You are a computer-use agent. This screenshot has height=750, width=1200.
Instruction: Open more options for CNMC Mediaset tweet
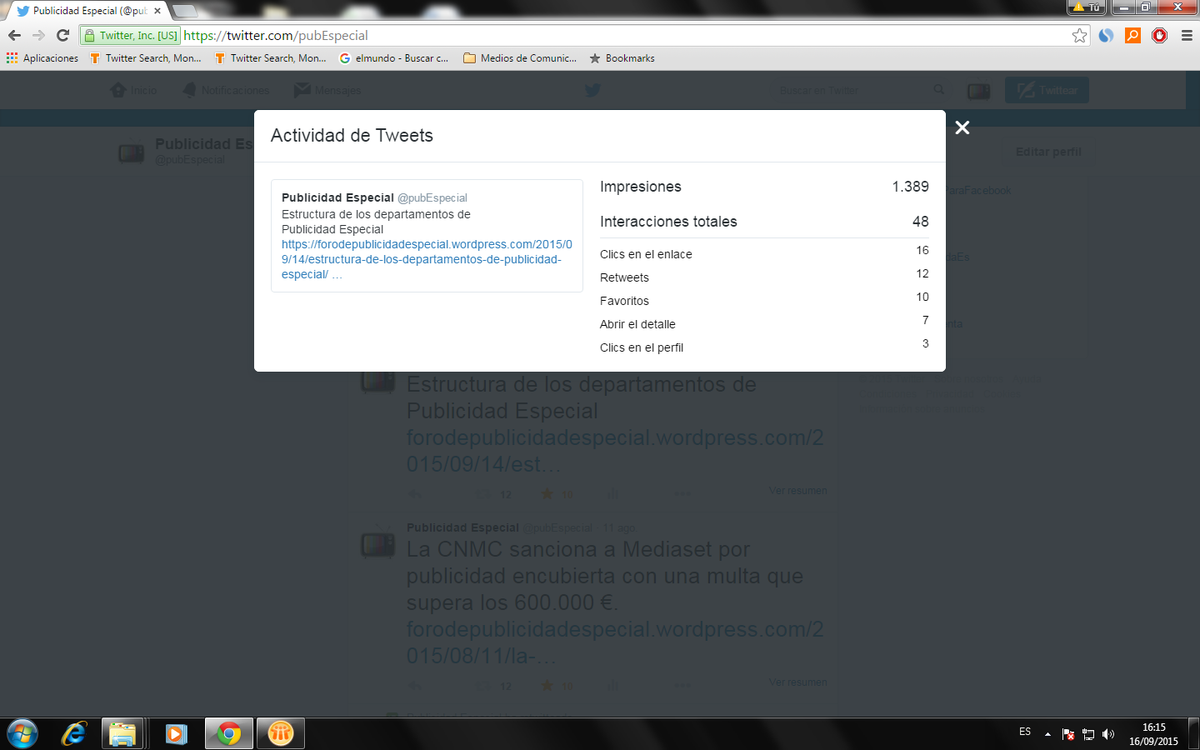(682, 687)
